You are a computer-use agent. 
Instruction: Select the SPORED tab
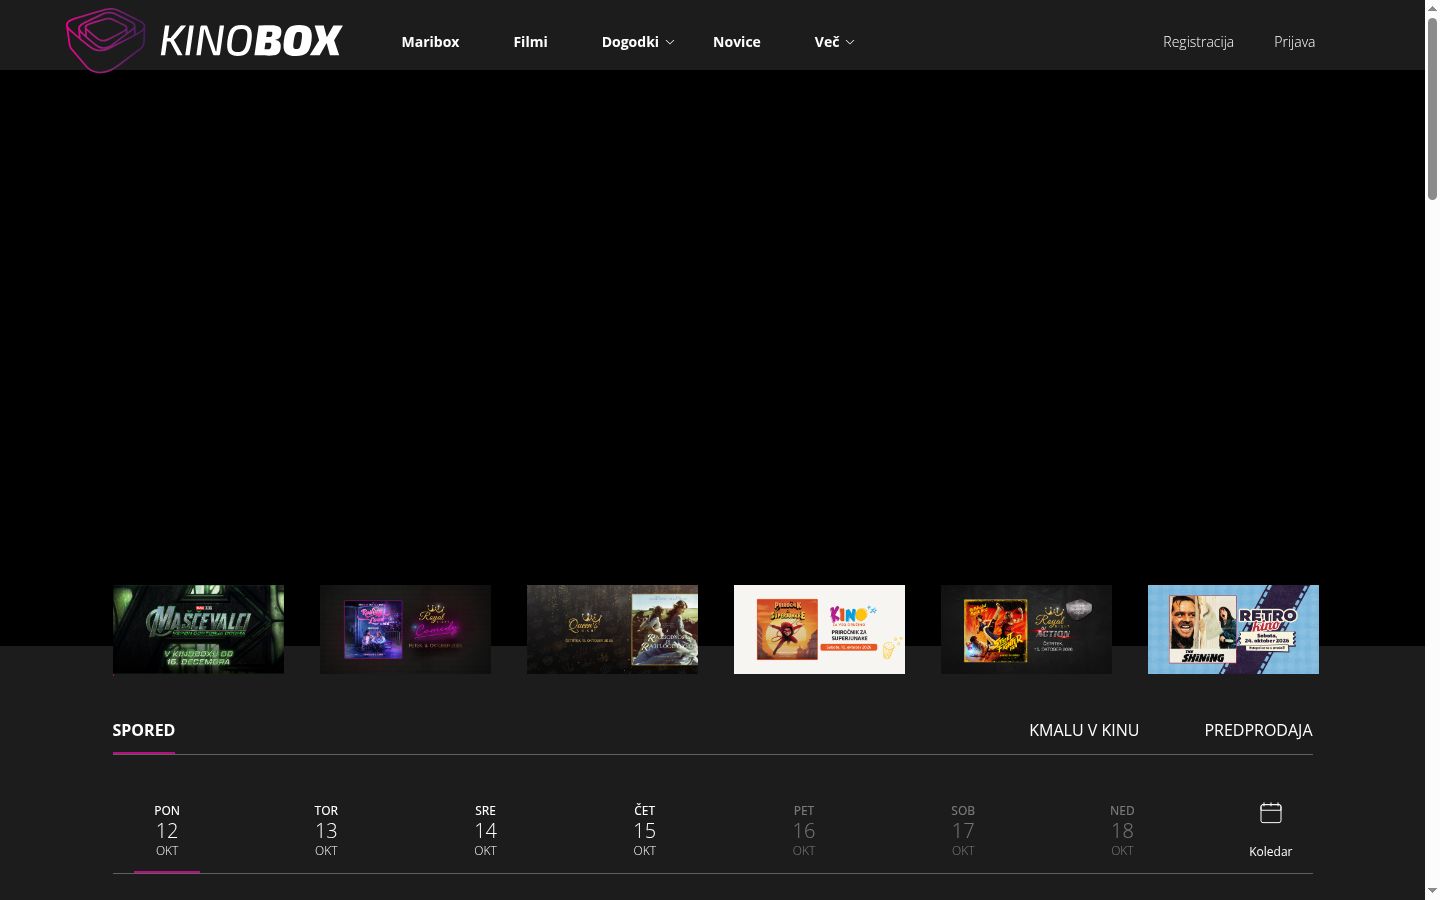click(144, 730)
